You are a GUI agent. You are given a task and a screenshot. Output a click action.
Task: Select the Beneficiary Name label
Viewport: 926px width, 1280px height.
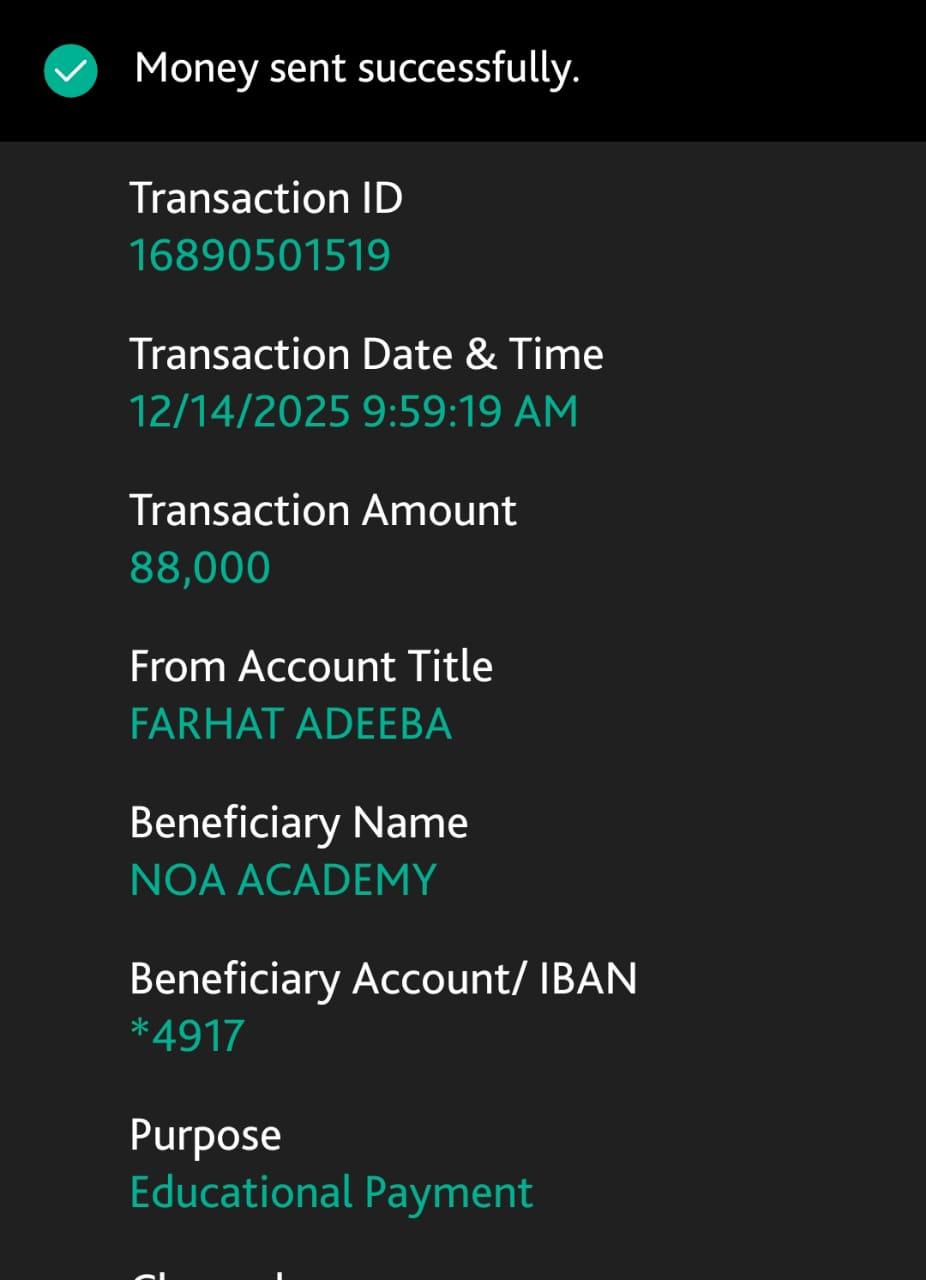pyautogui.click(x=299, y=823)
